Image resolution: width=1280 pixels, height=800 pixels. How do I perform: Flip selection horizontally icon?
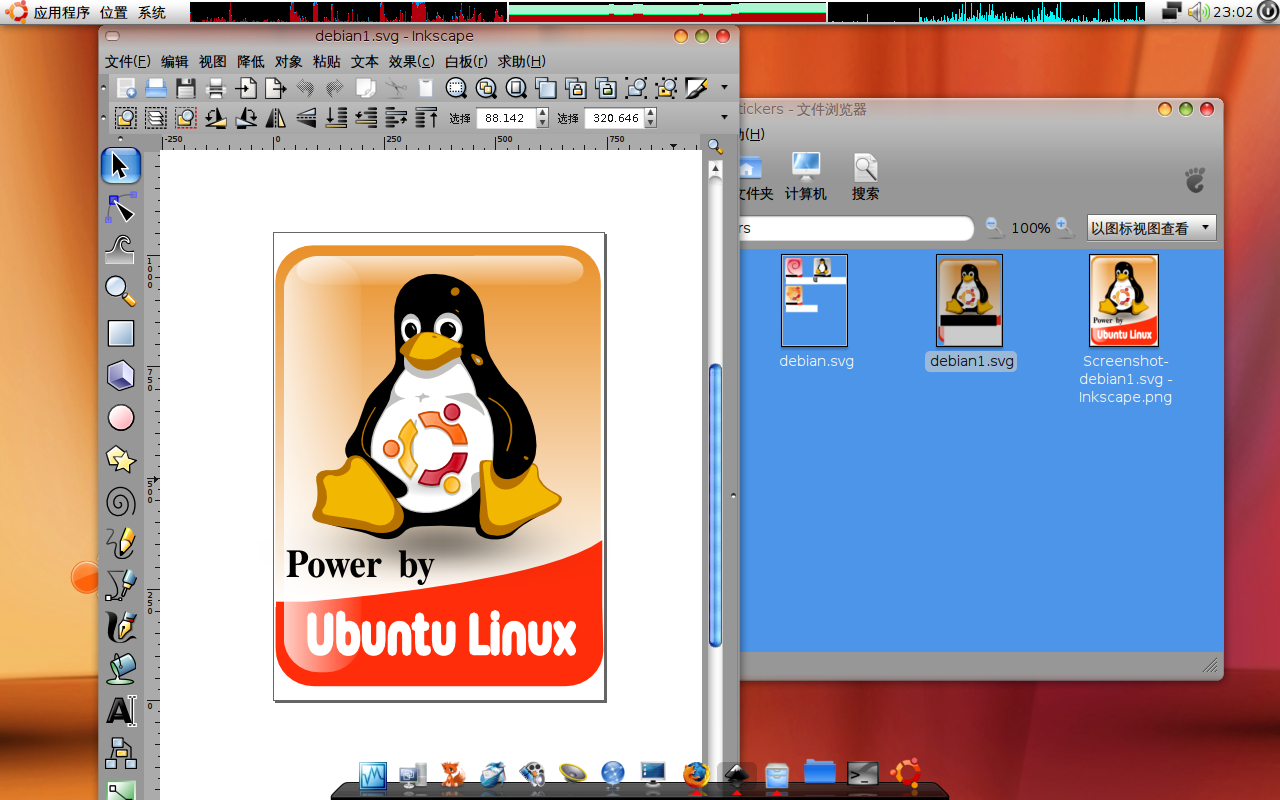coord(276,118)
